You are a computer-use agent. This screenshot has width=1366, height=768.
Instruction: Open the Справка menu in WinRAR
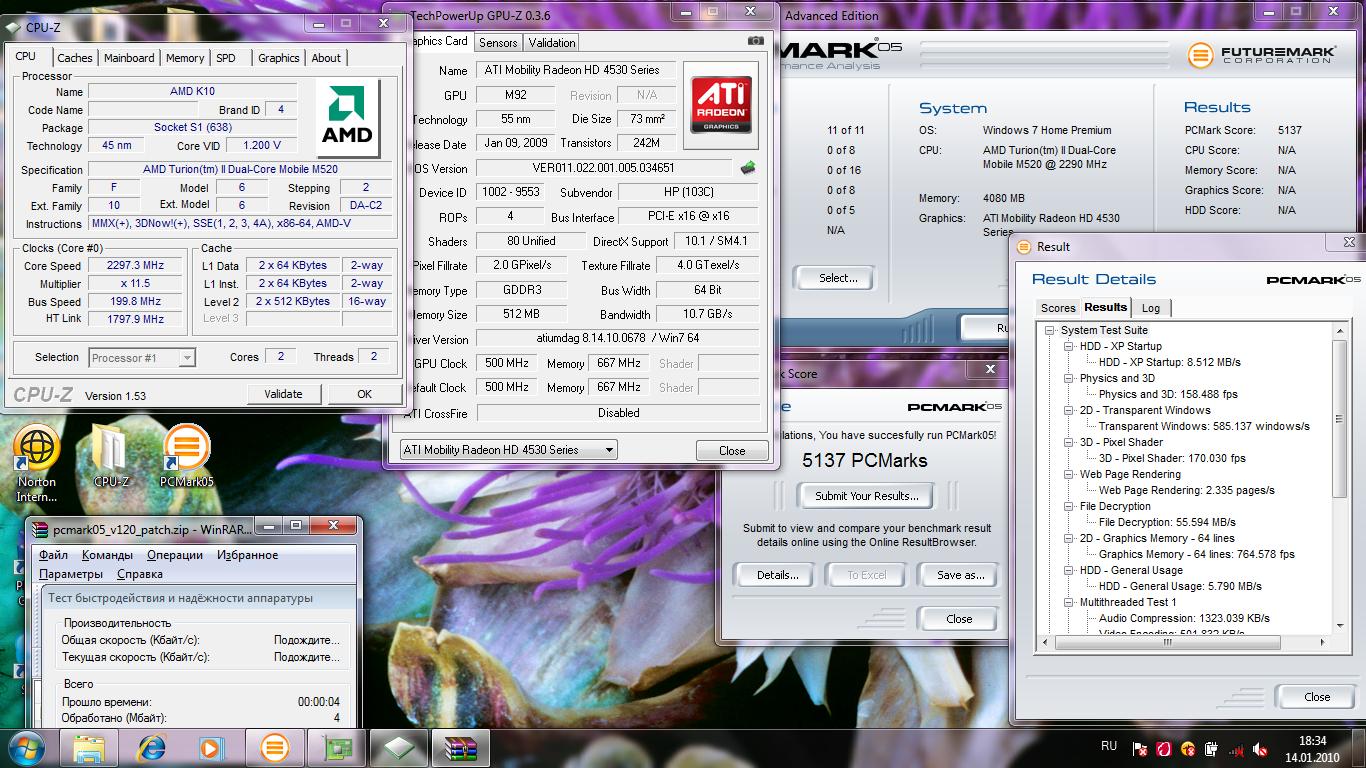tap(140, 574)
